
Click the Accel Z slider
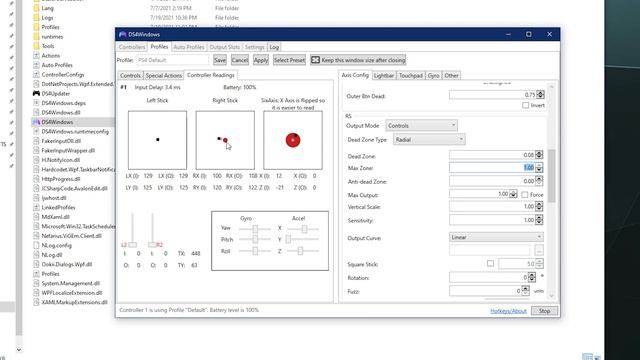coord(302,251)
